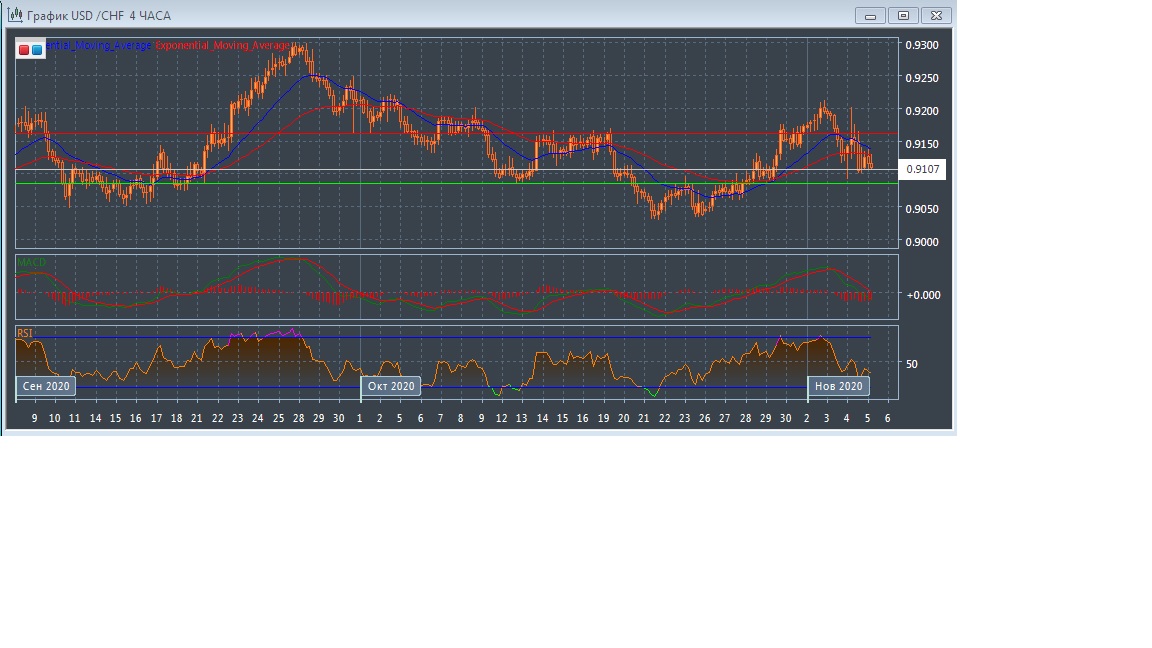This screenshot has height=648, width=1152.
Task: Click the red square legend icon
Action: [x=24, y=49]
